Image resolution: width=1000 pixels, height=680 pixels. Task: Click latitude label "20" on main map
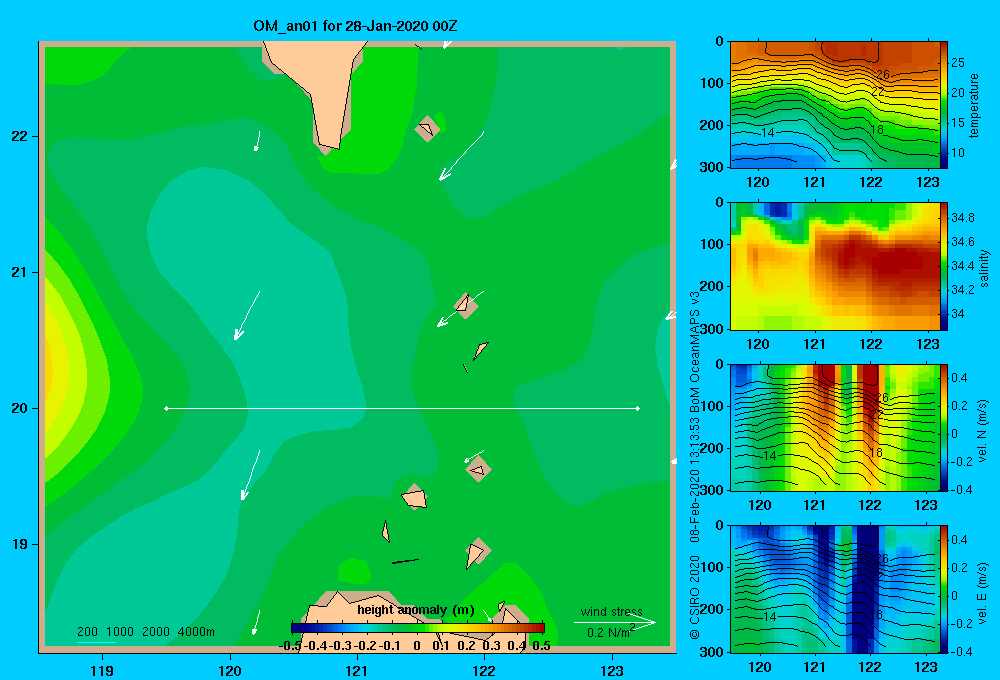click(x=20, y=408)
